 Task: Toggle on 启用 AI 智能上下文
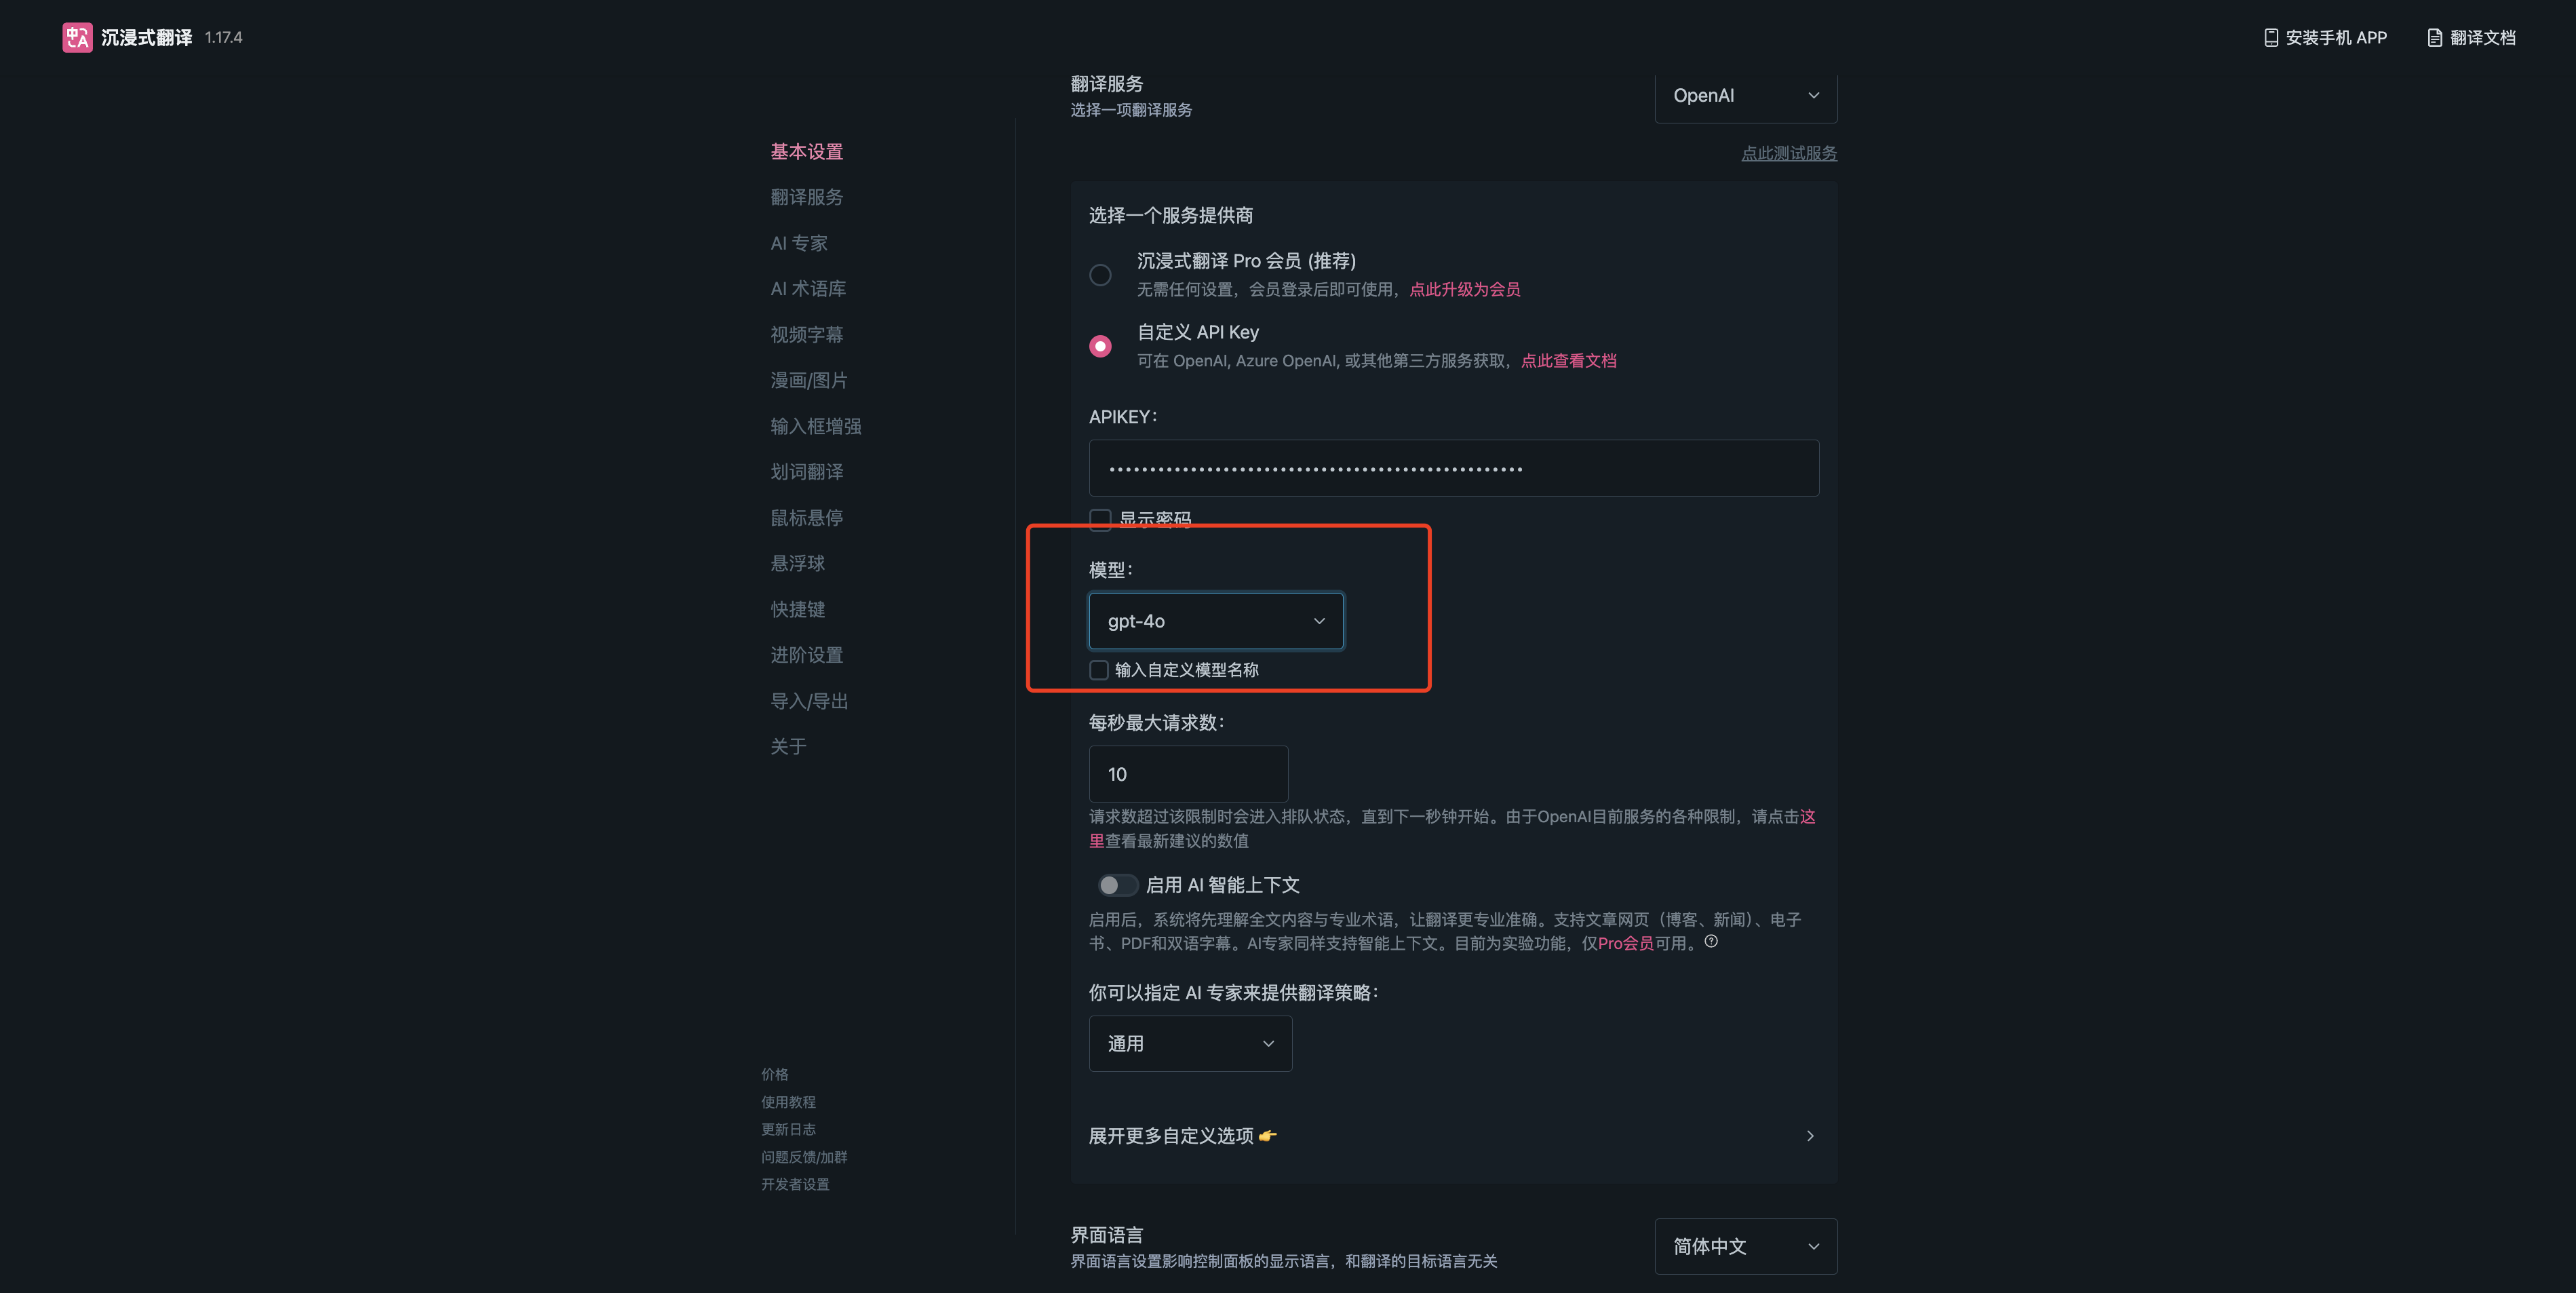[x=1117, y=885]
